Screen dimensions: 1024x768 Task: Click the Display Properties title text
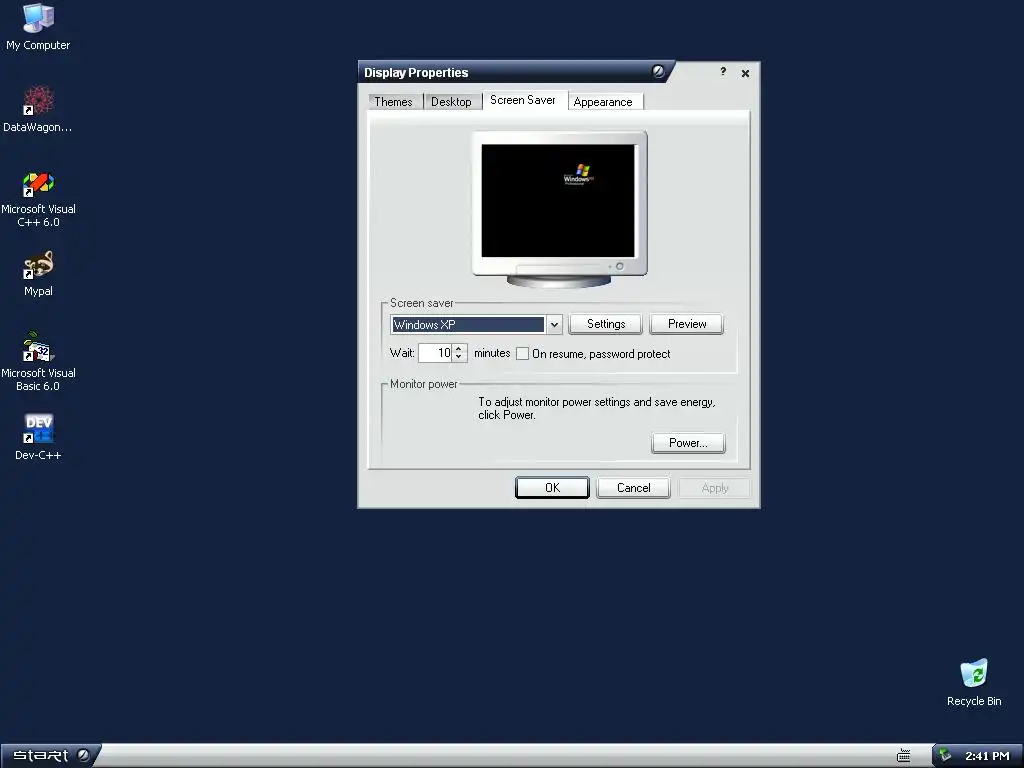[x=416, y=72]
